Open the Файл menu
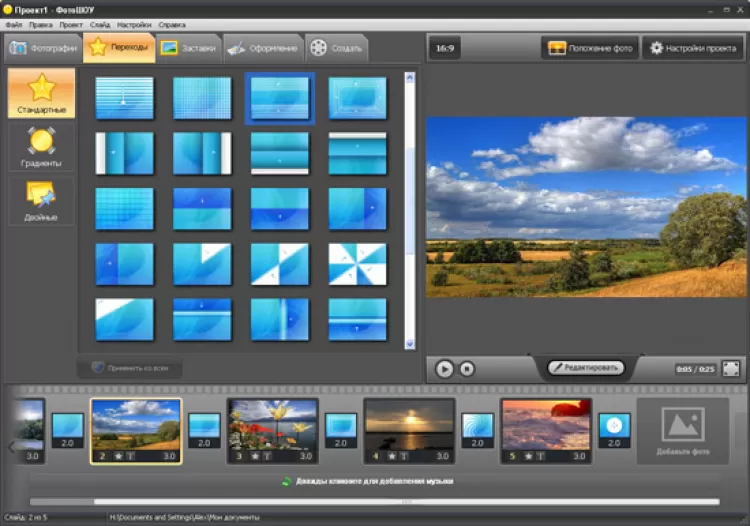 pyautogui.click(x=14, y=25)
